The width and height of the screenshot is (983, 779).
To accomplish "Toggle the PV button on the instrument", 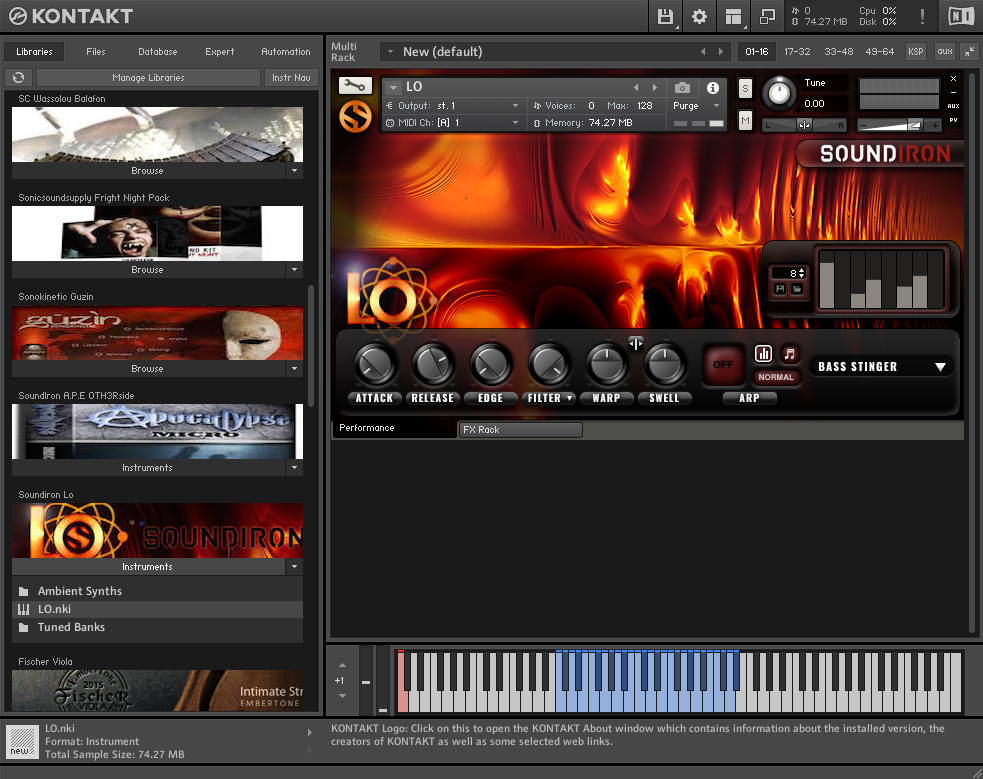I will (954, 120).
